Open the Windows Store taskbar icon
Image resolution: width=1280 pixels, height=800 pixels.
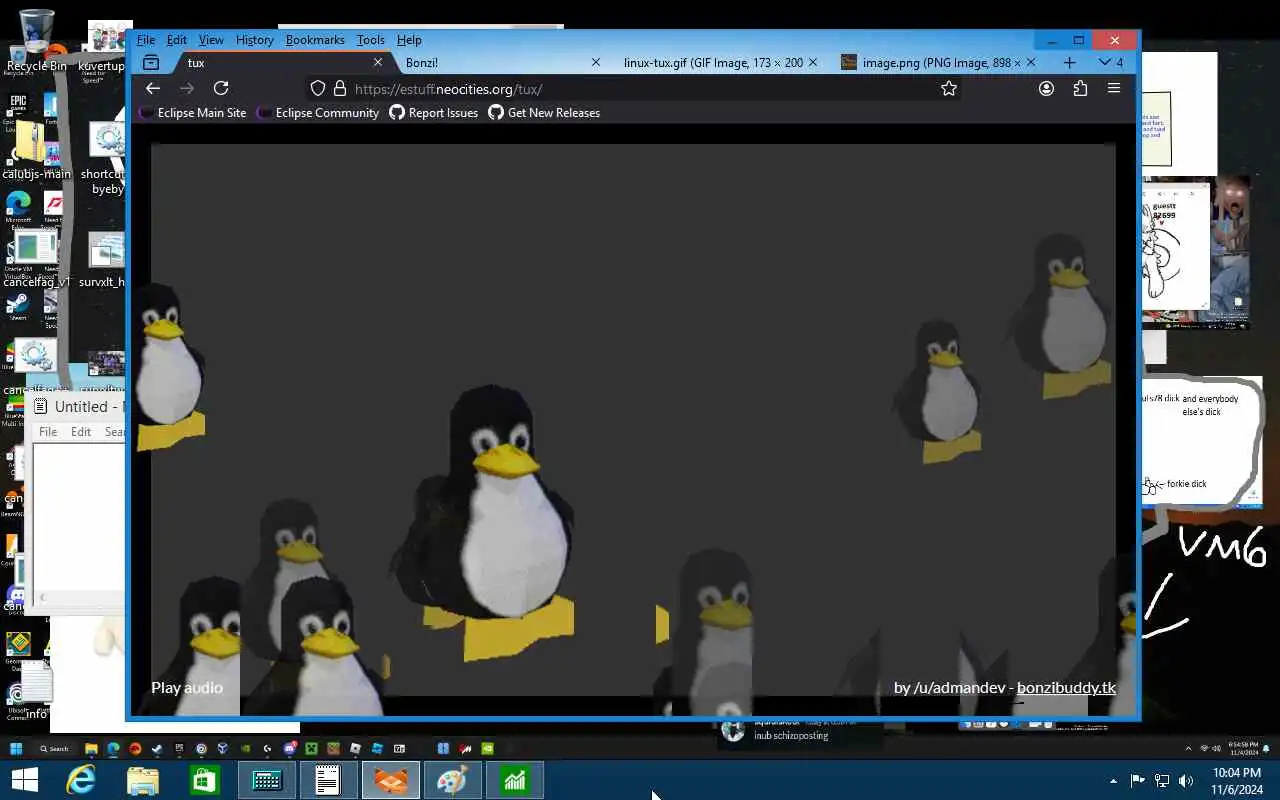pos(205,780)
